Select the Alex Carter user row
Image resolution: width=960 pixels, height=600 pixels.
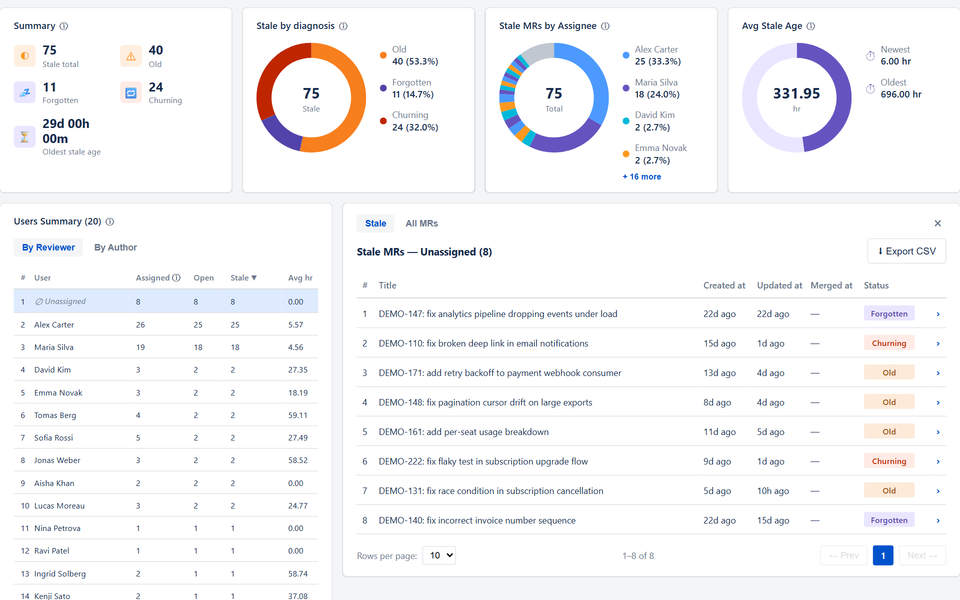pos(166,324)
